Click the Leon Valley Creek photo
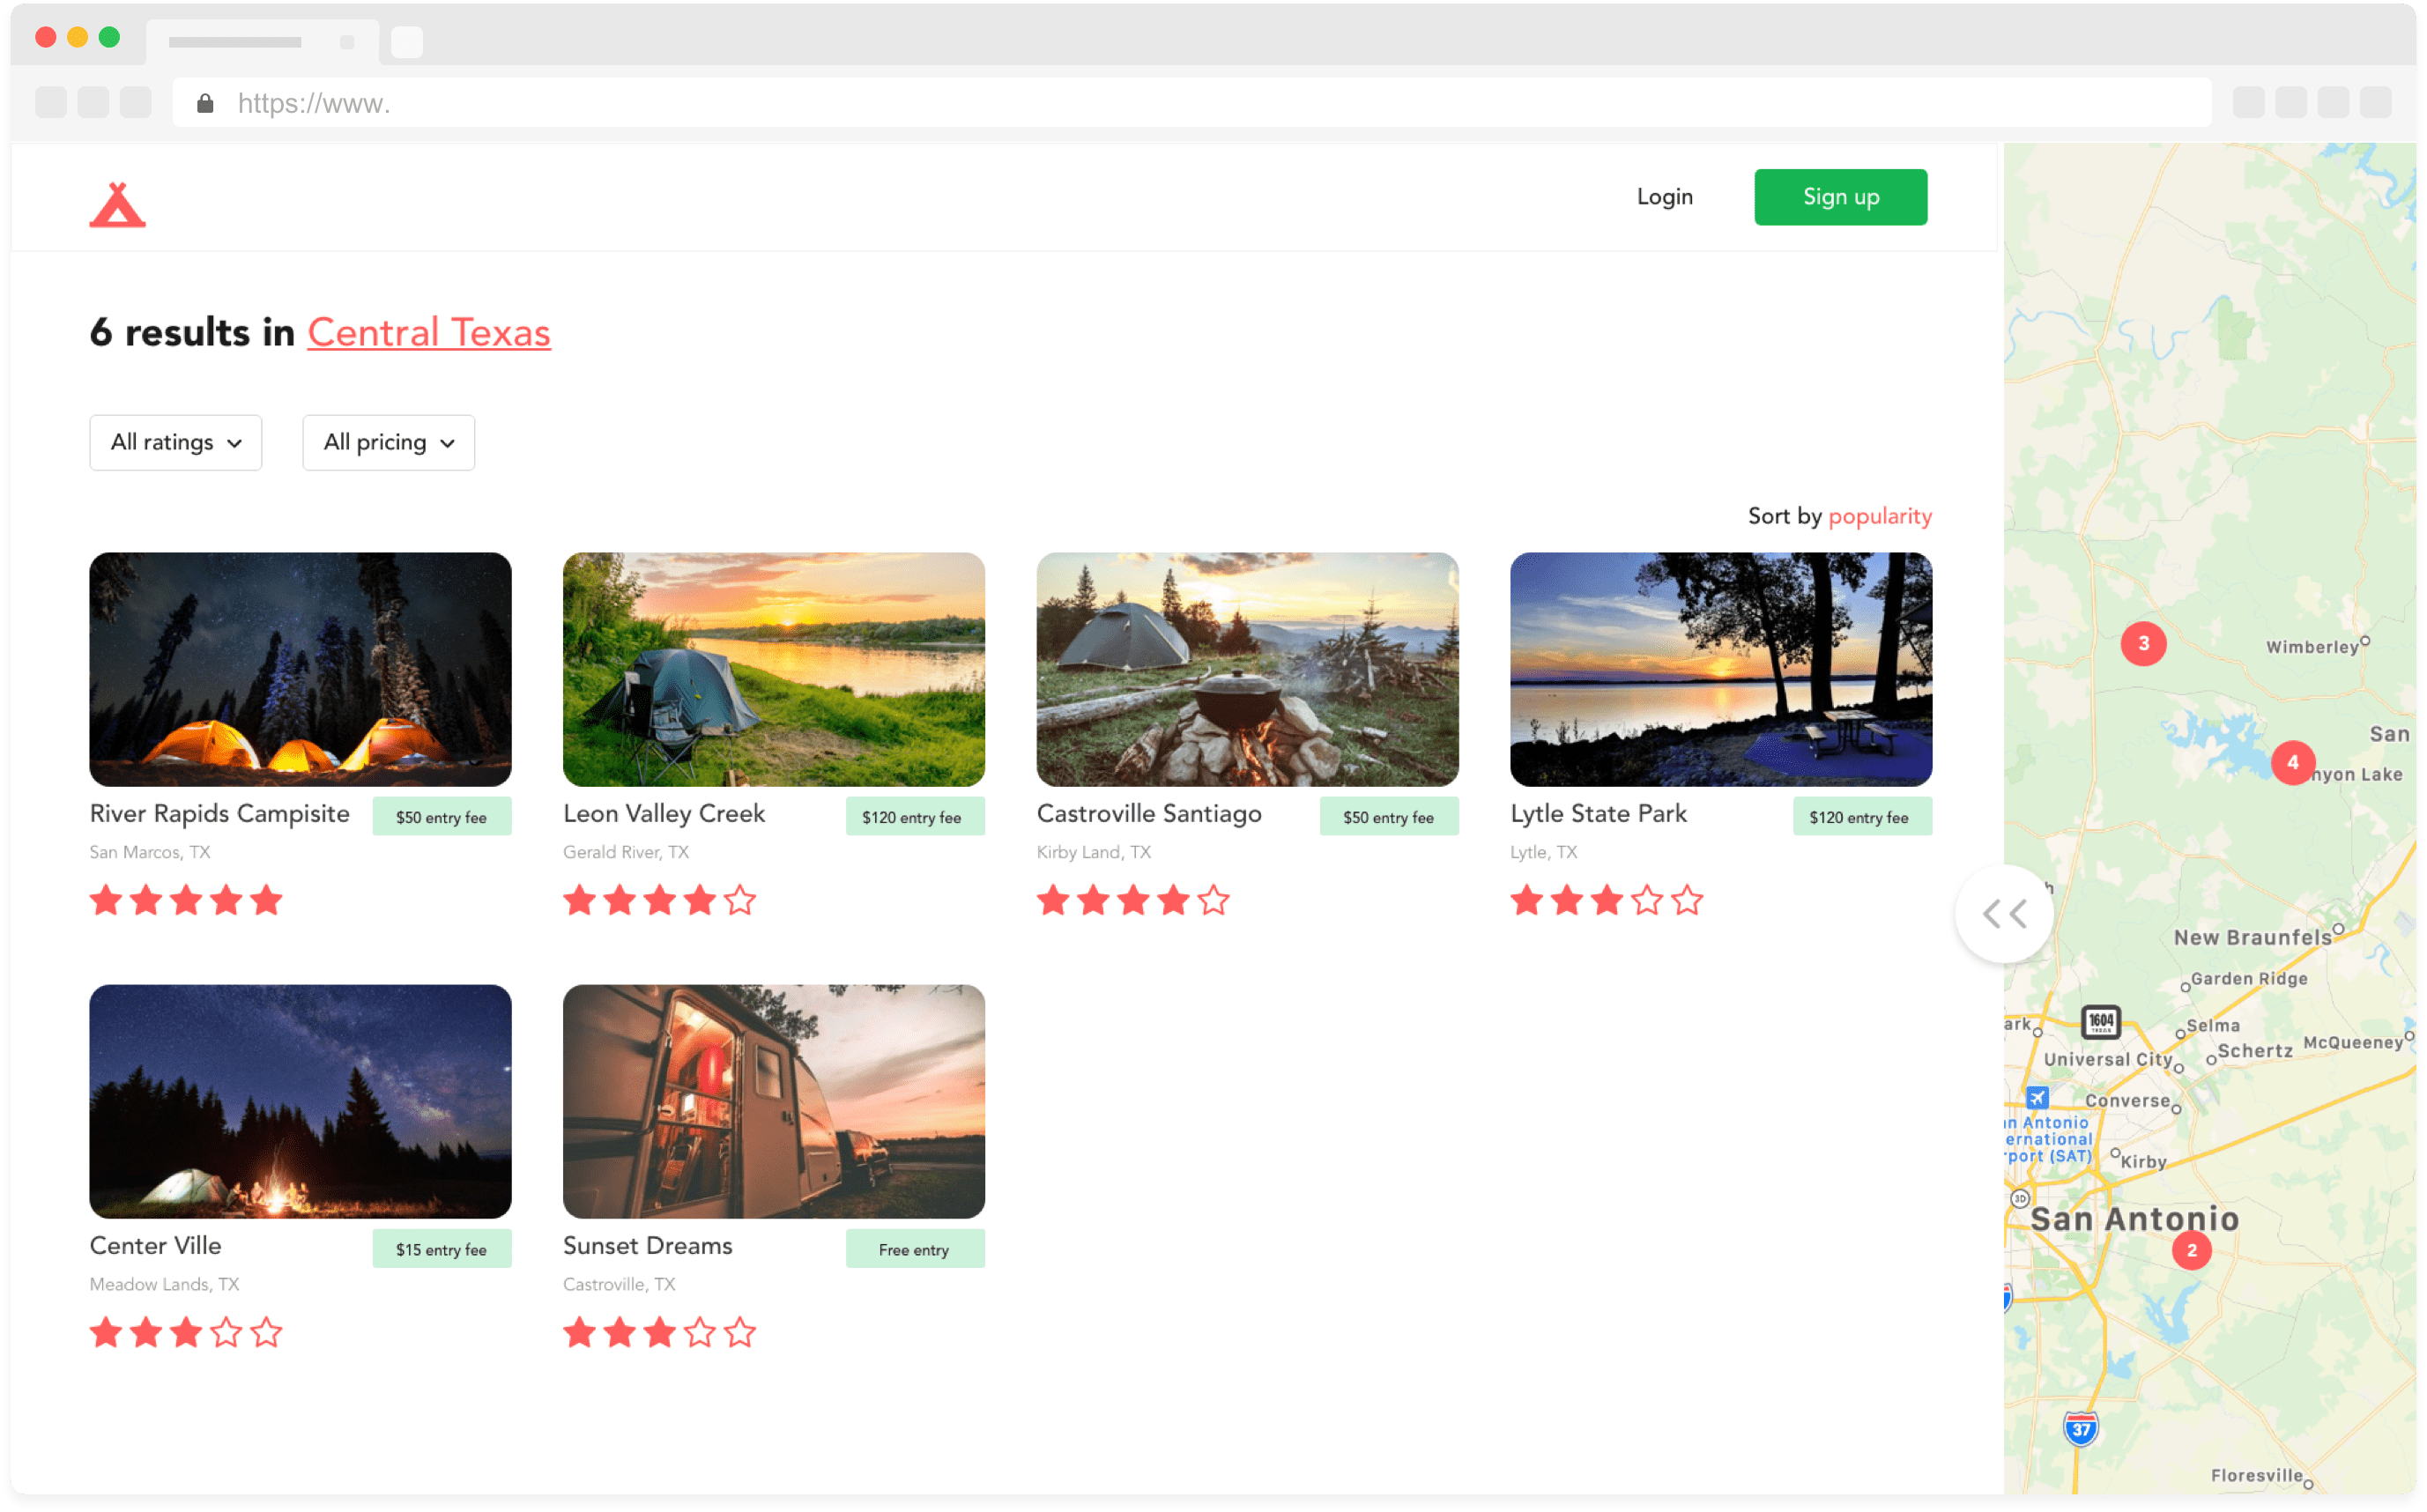 pos(774,669)
